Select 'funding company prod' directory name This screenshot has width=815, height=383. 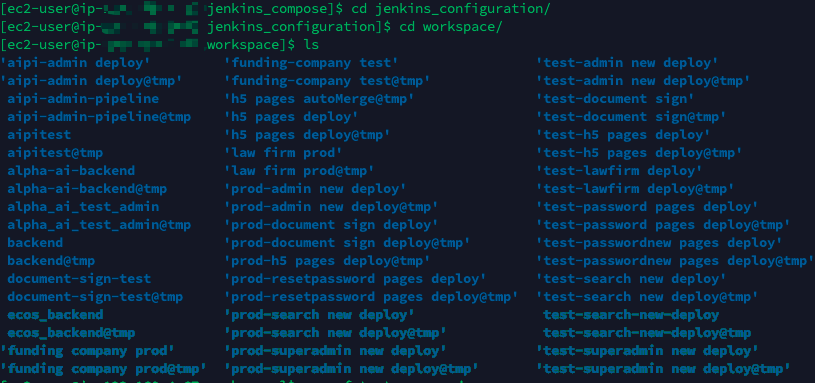pyautogui.click(x=87, y=351)
